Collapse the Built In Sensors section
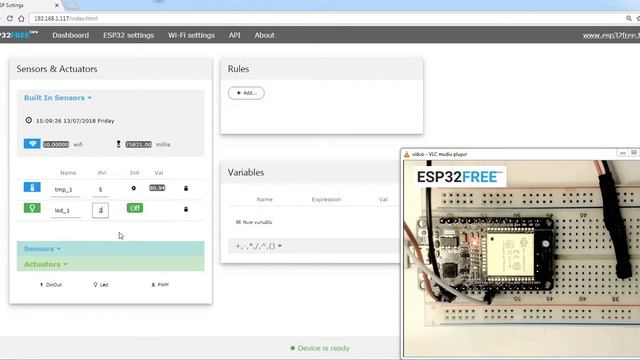Viewport: 640px width, 360px height. point(58,98)
